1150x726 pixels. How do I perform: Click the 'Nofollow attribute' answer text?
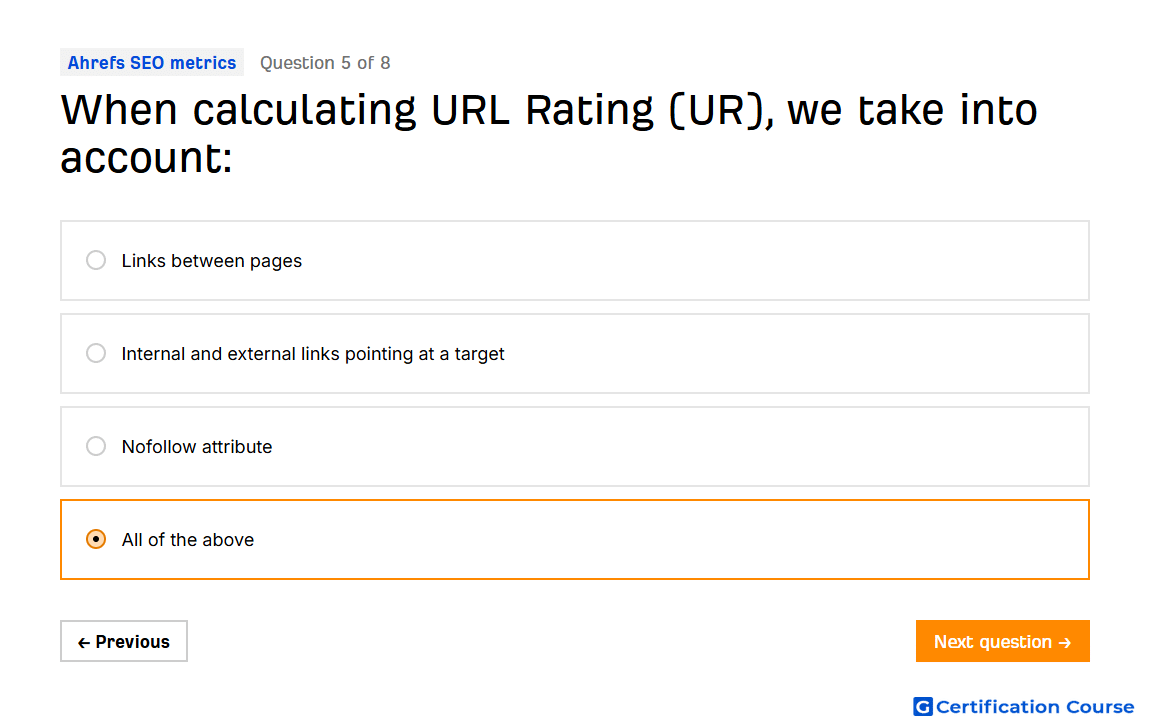tap(197, 447)
